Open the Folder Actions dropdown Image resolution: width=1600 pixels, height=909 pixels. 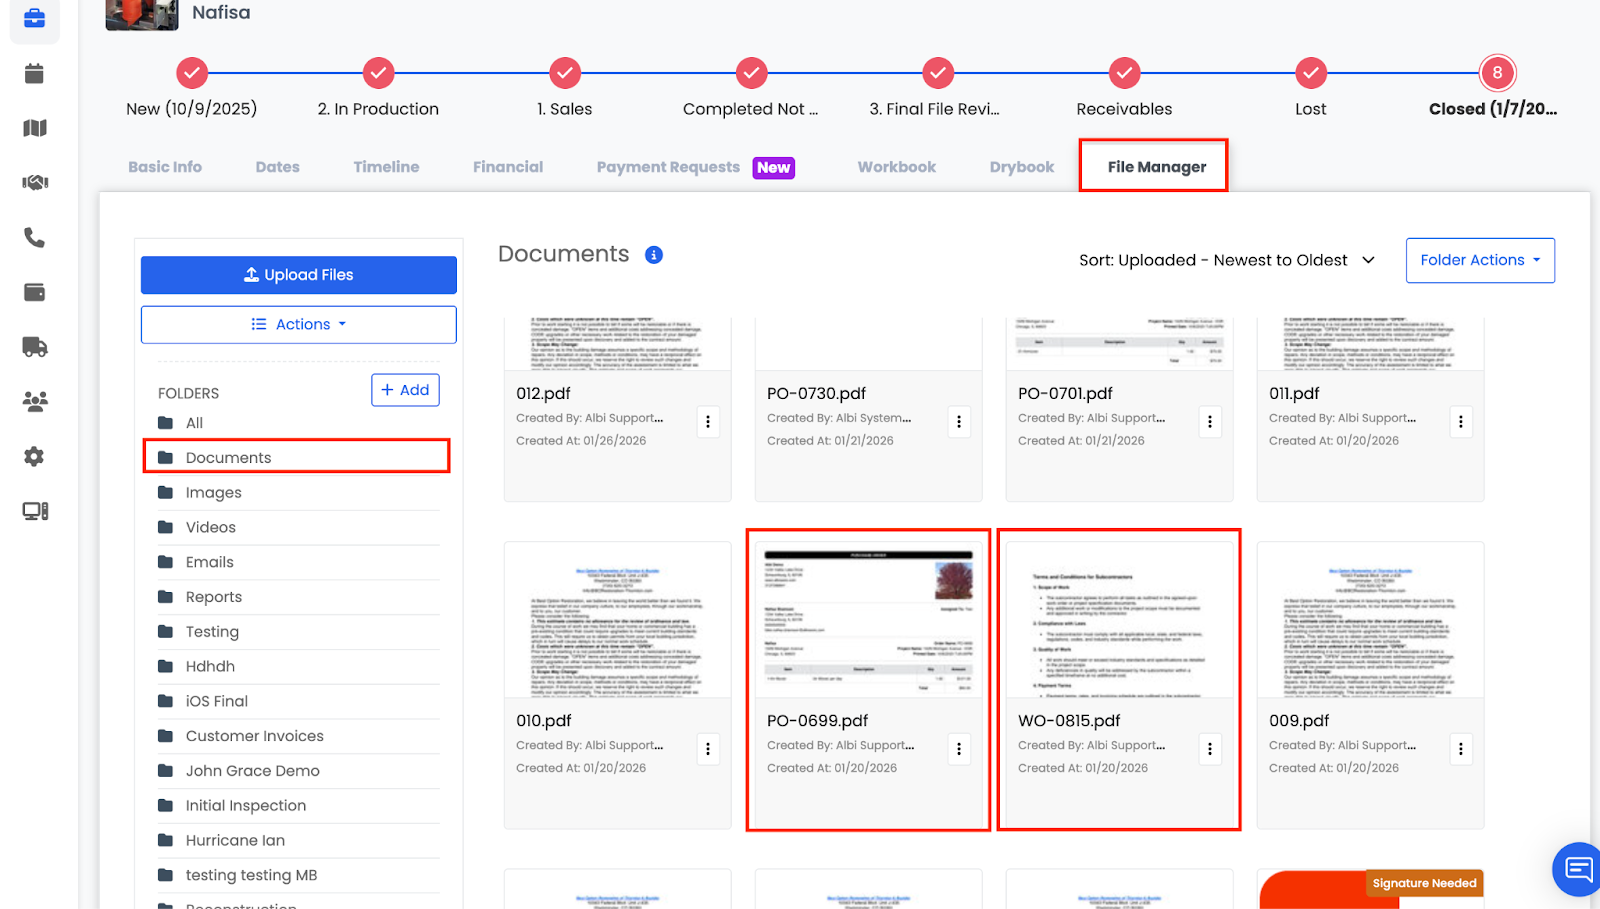tap(1479, 261)
